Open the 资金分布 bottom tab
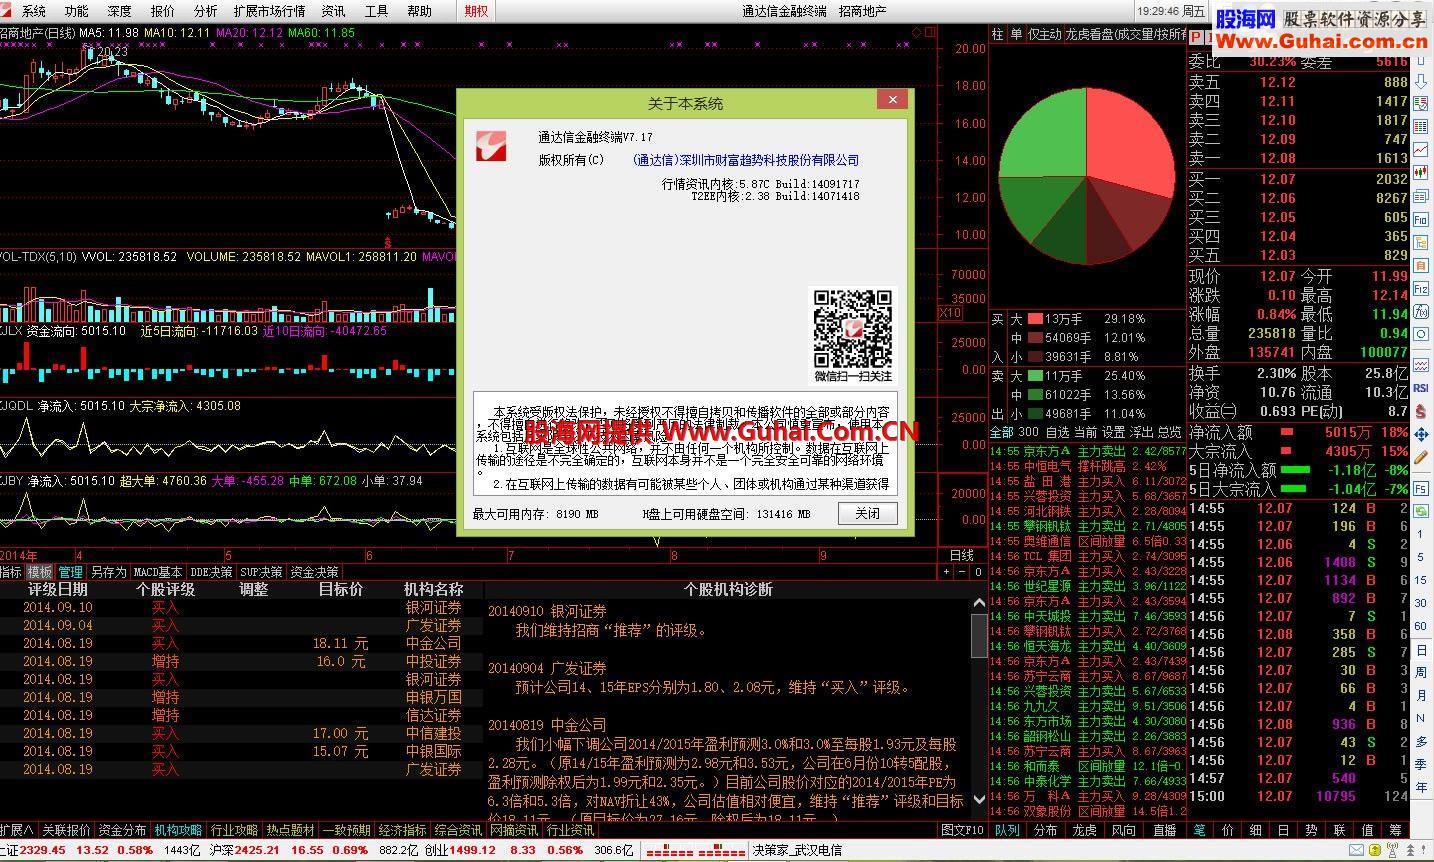The width and height of the screenshot is (1434, 862). click(122, 830)
